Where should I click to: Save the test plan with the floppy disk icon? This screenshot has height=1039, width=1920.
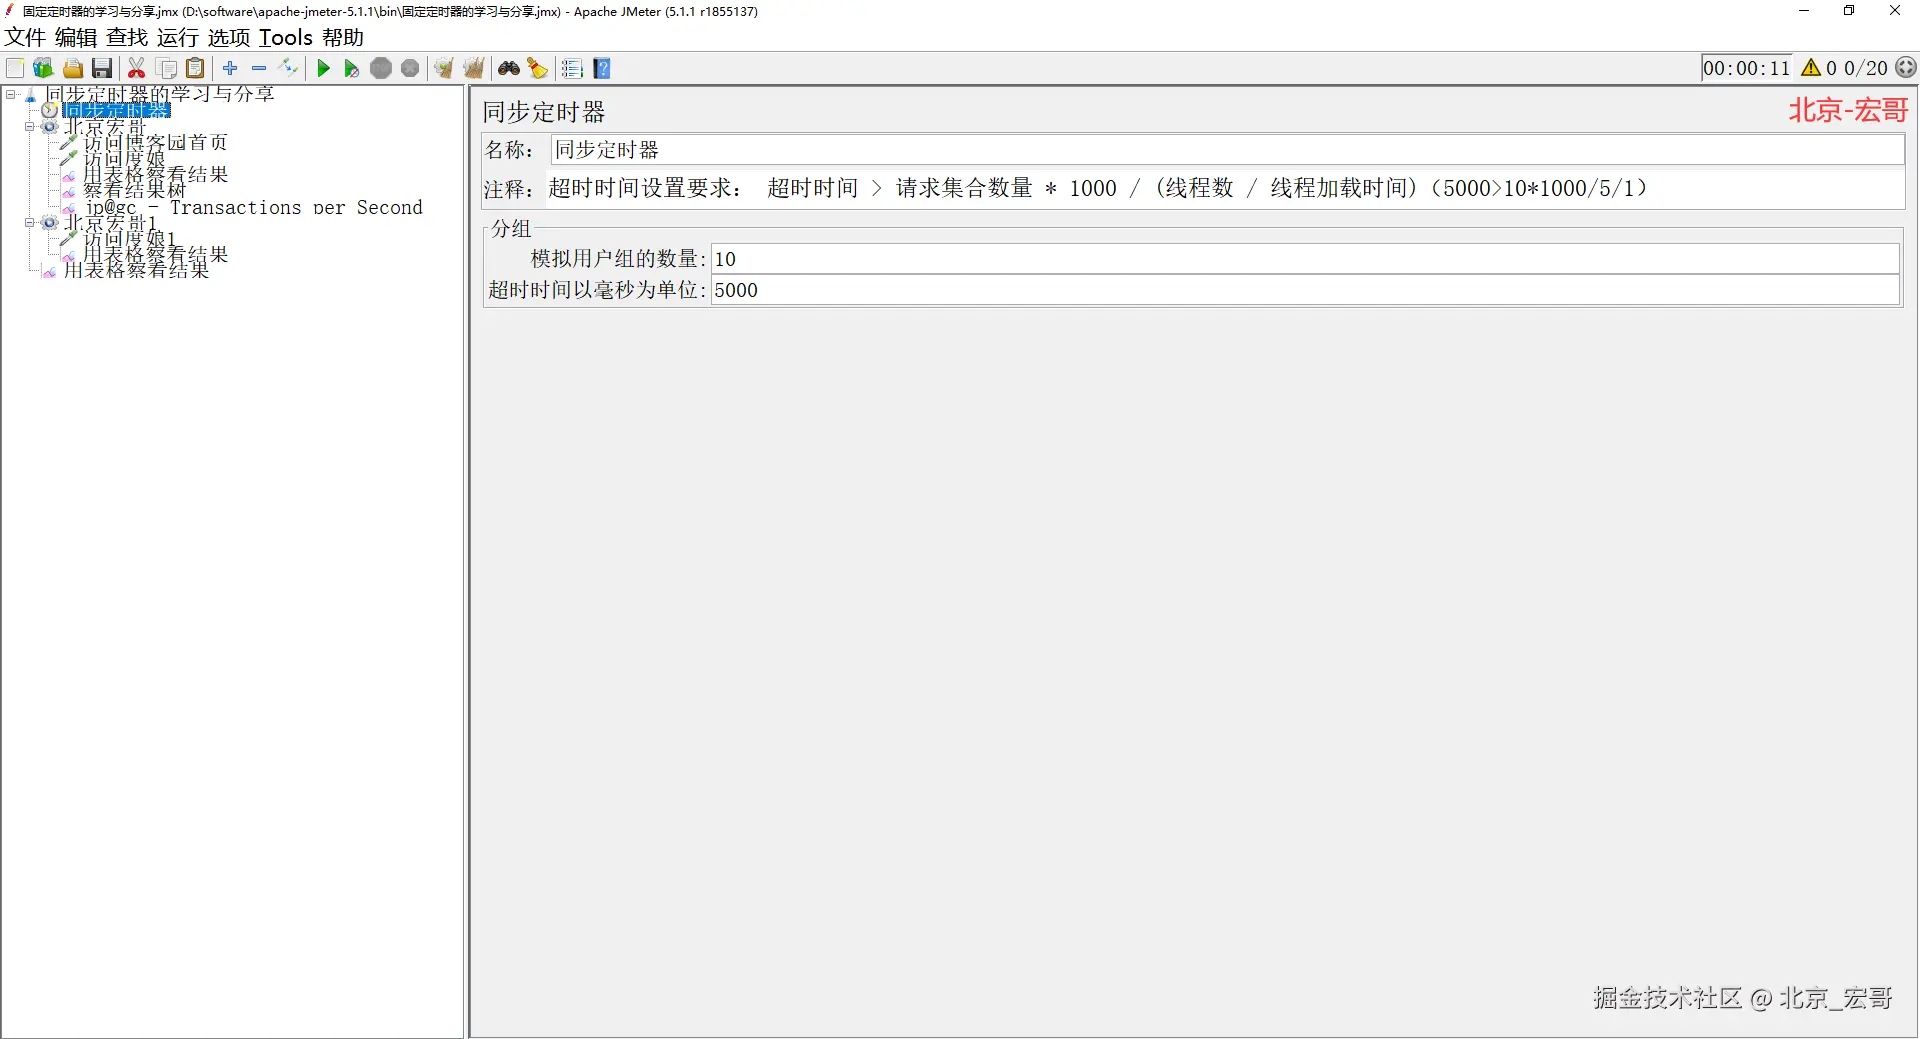(x=102, y=68)
